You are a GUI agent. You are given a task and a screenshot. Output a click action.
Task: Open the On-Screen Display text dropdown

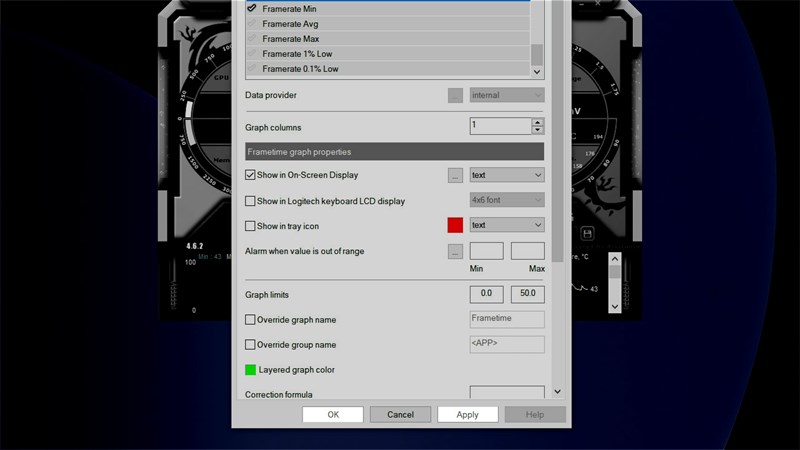(507, 175)
